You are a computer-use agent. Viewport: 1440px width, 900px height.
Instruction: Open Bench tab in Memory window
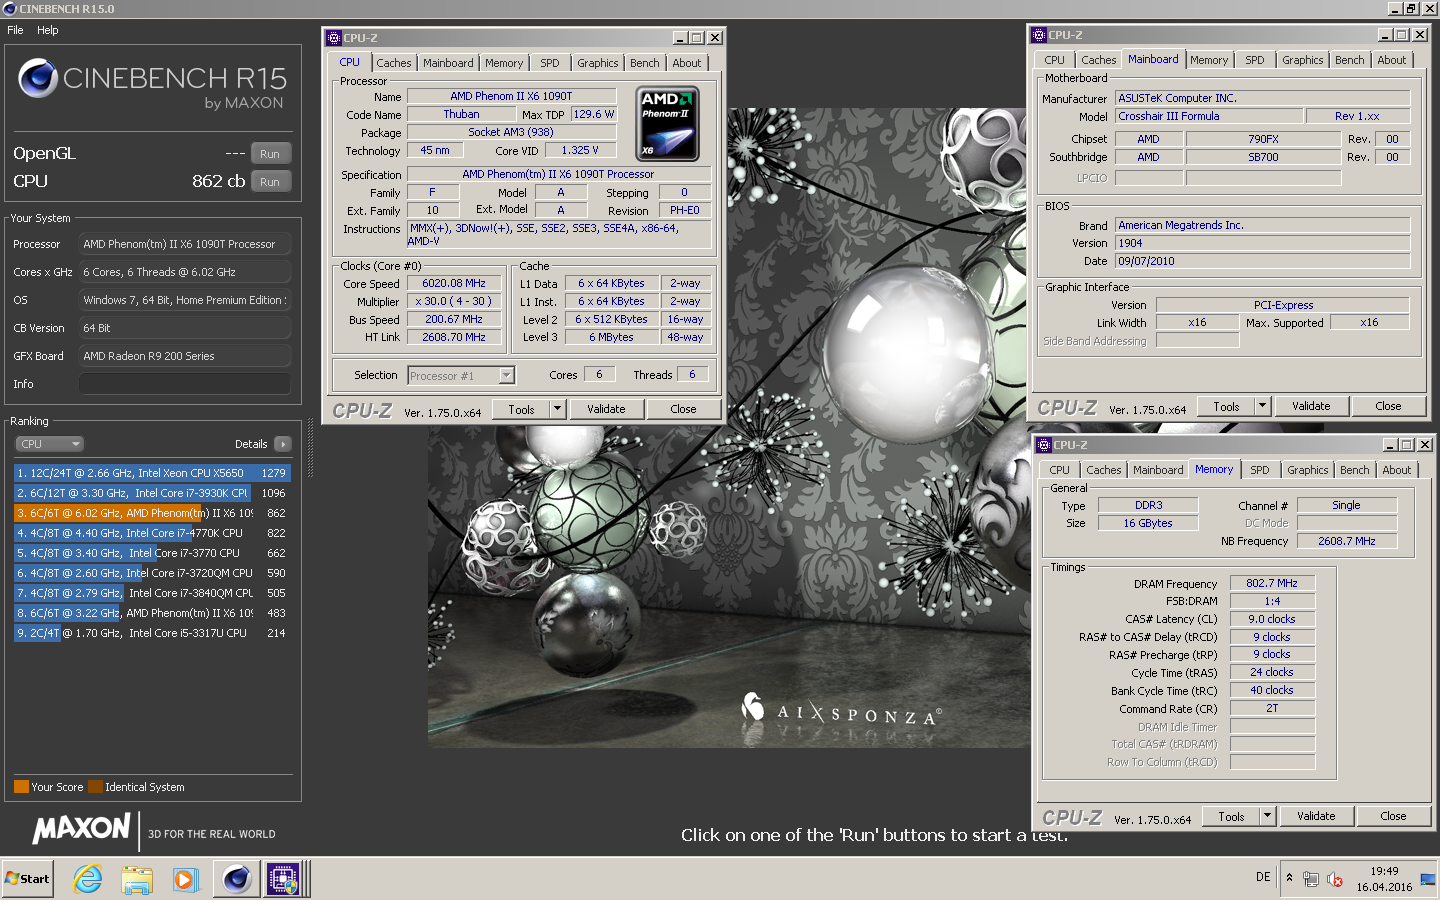click(1355, 470)
